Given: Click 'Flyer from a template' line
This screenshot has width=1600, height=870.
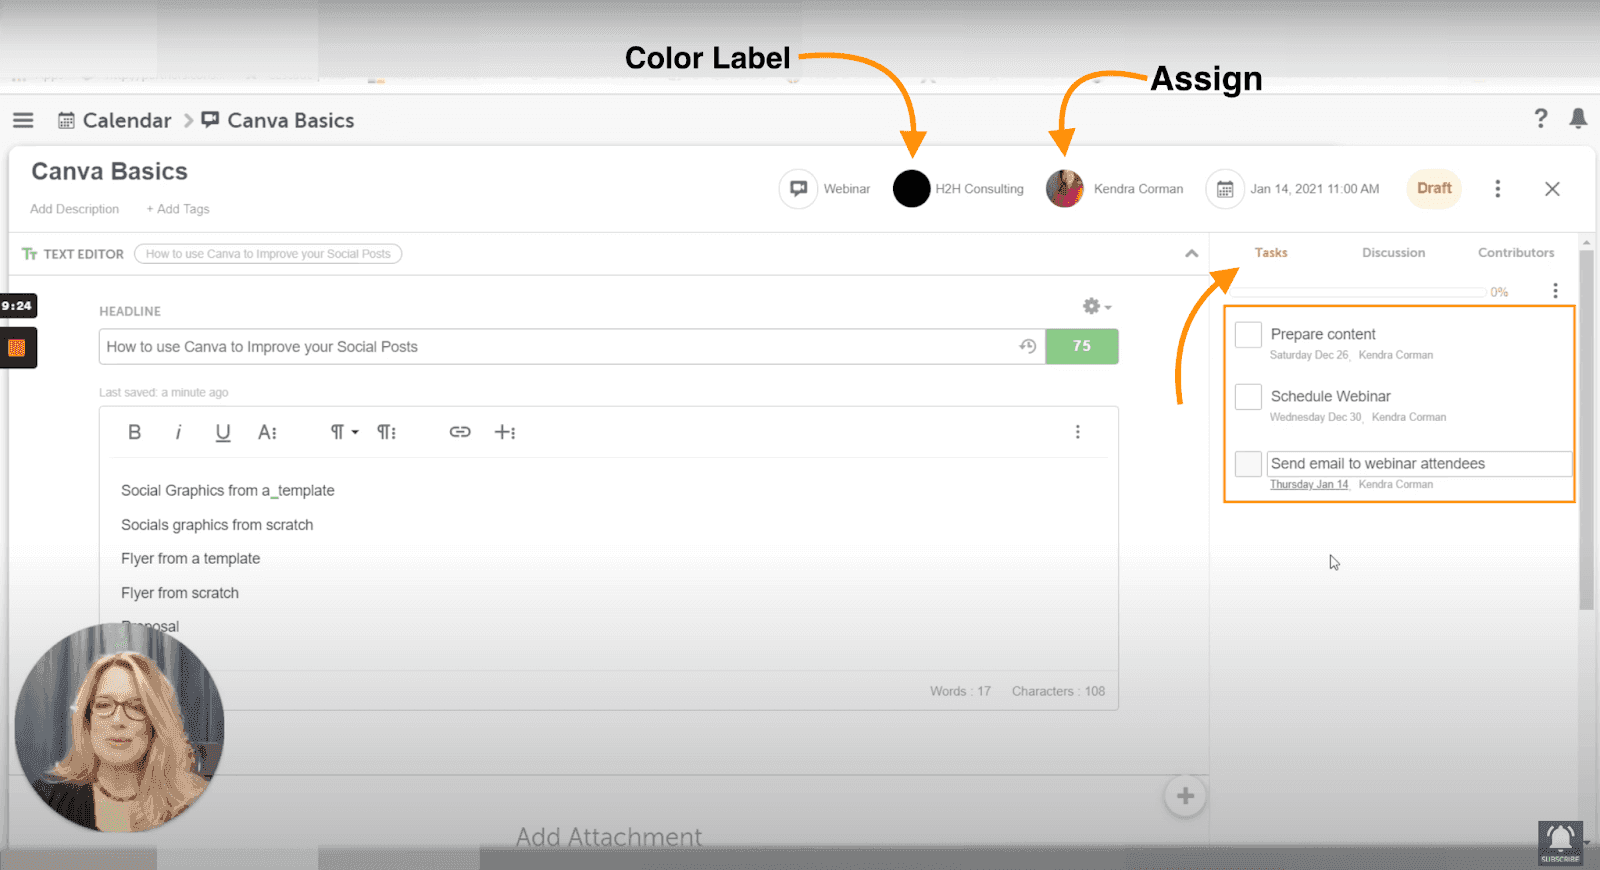Looking at the screenshot, I should (x=190, y=558).
